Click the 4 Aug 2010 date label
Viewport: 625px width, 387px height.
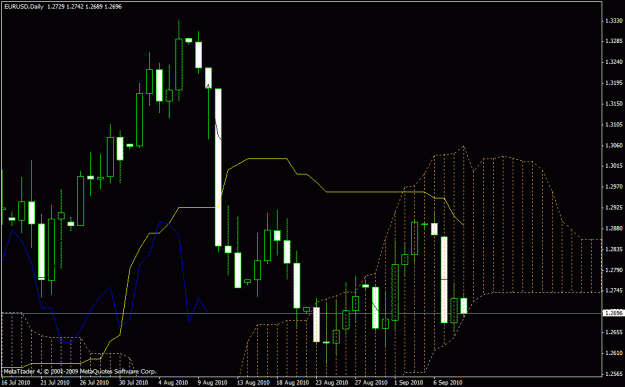(x=173, y=382)
